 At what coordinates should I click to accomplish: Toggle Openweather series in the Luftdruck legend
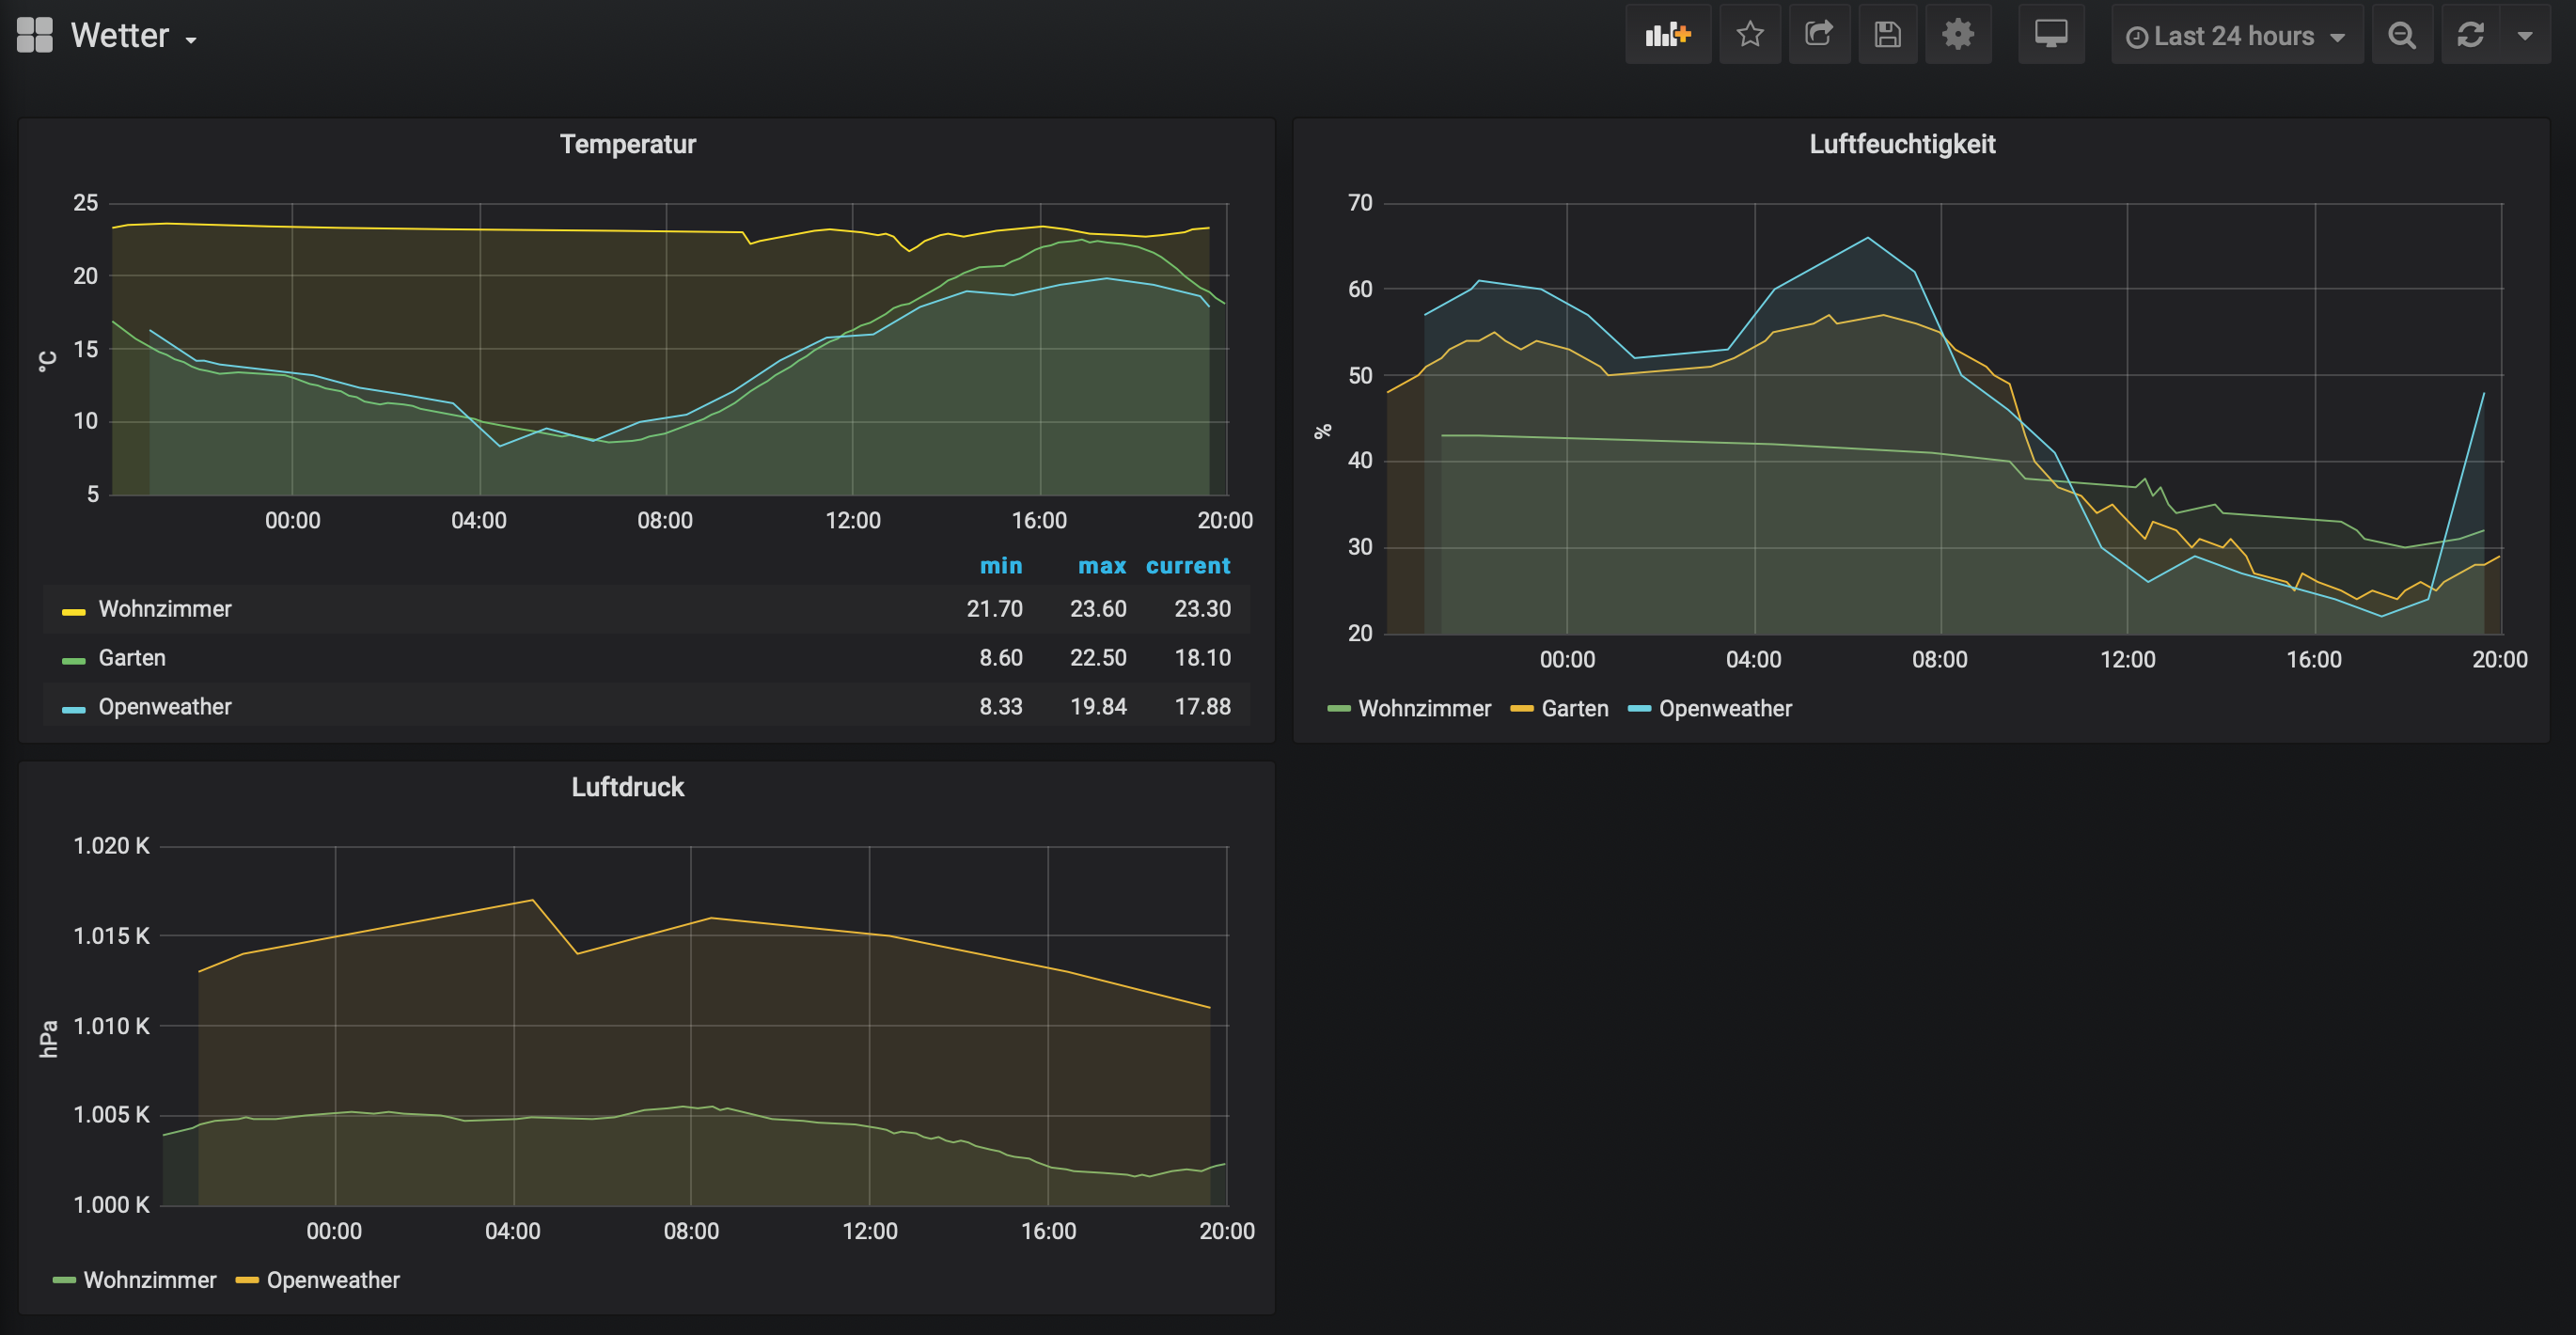(x=332, y=1280)
